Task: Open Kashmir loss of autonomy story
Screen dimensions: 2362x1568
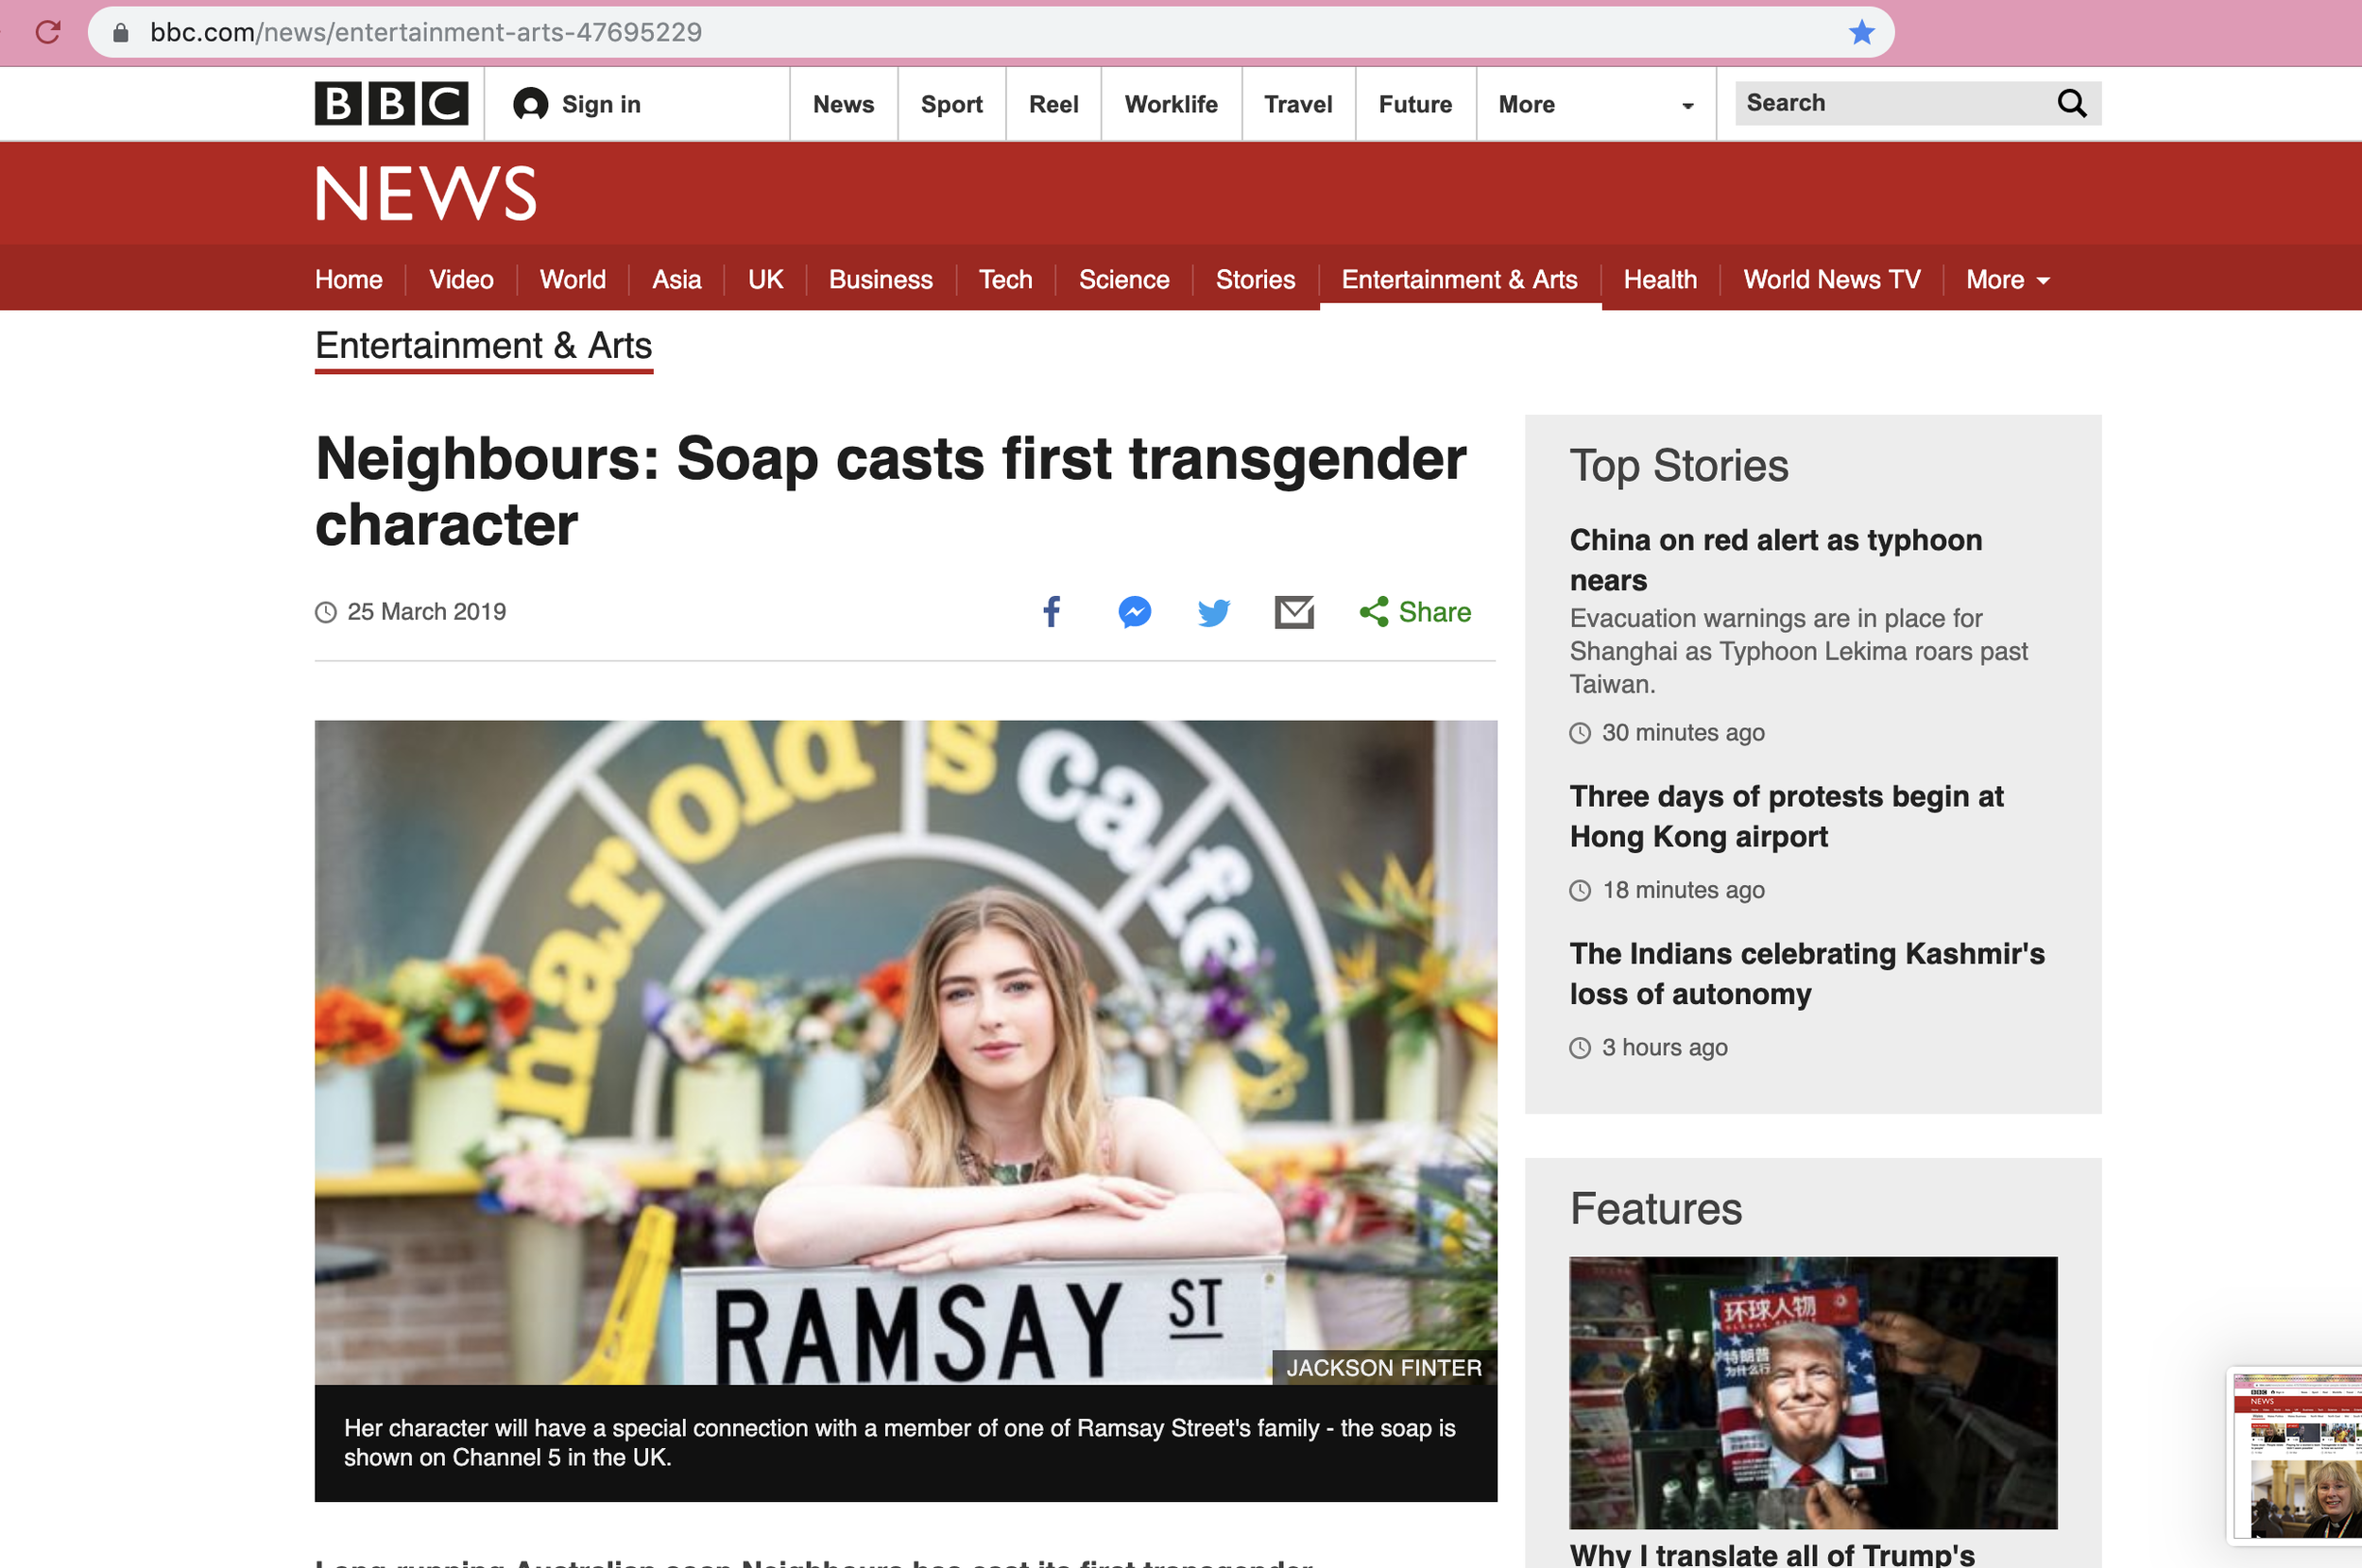Action: click(x=1806, y=973)
